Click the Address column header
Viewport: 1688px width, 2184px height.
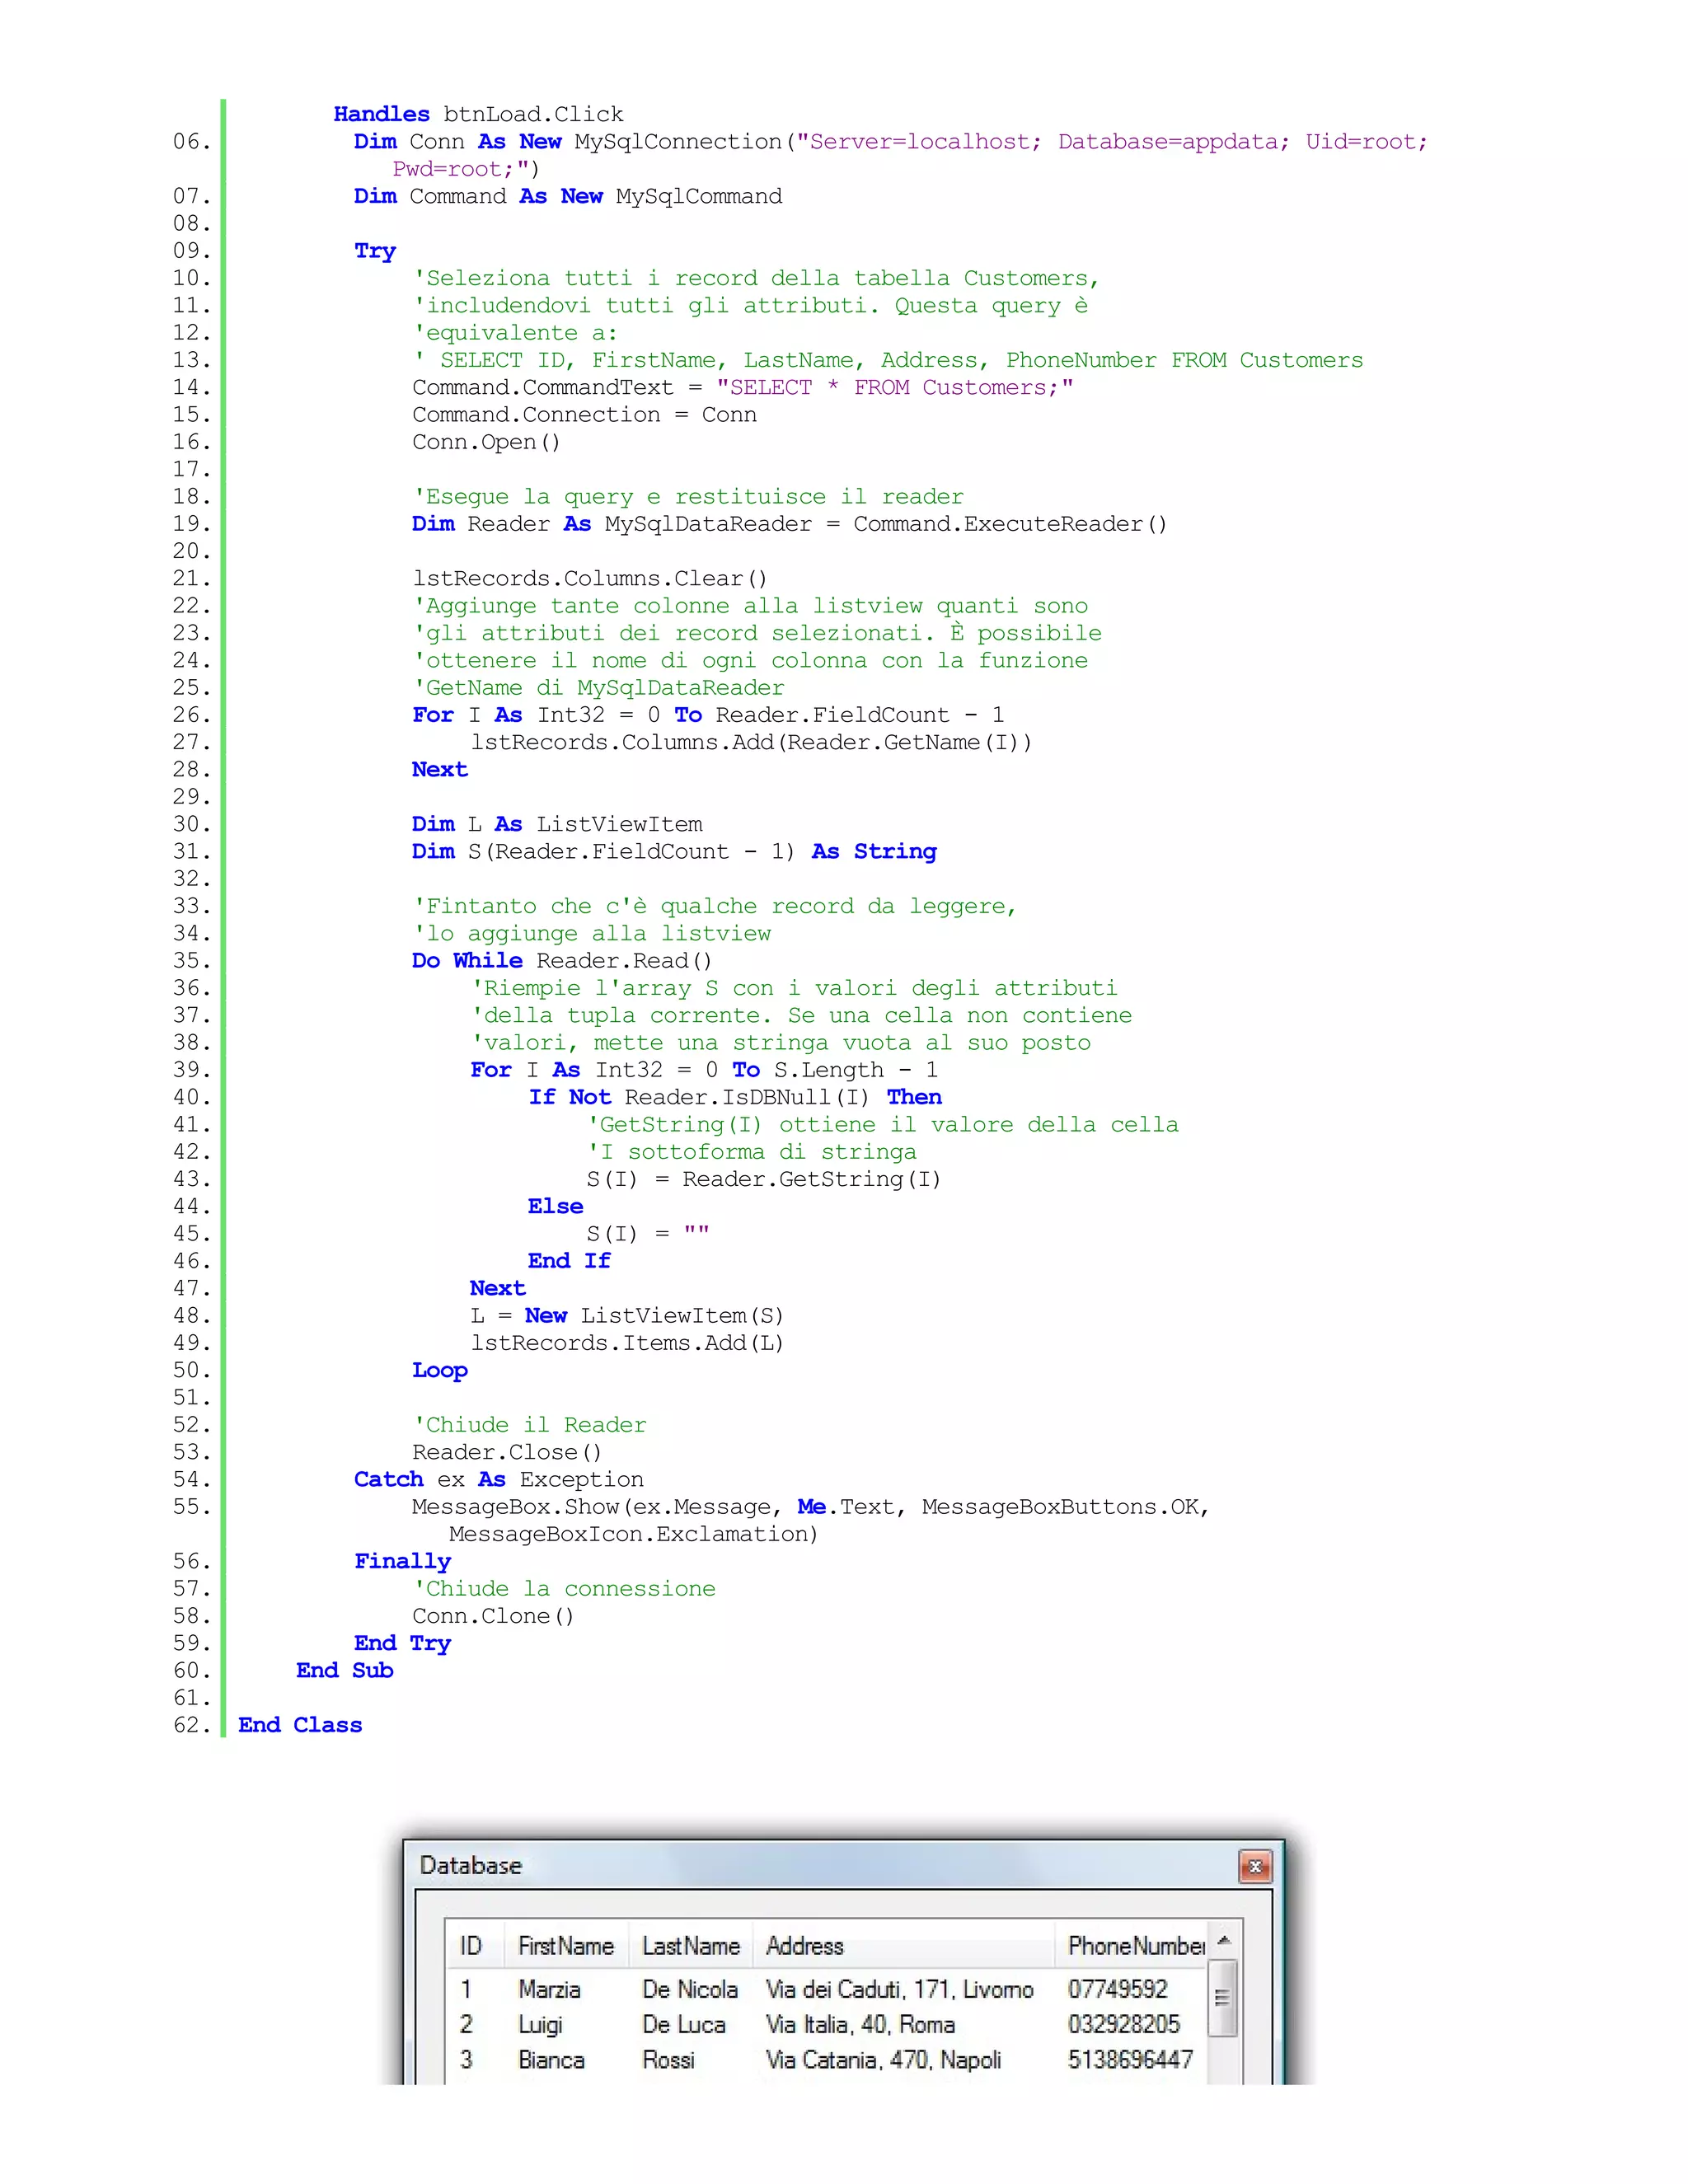click(903, 1946)
